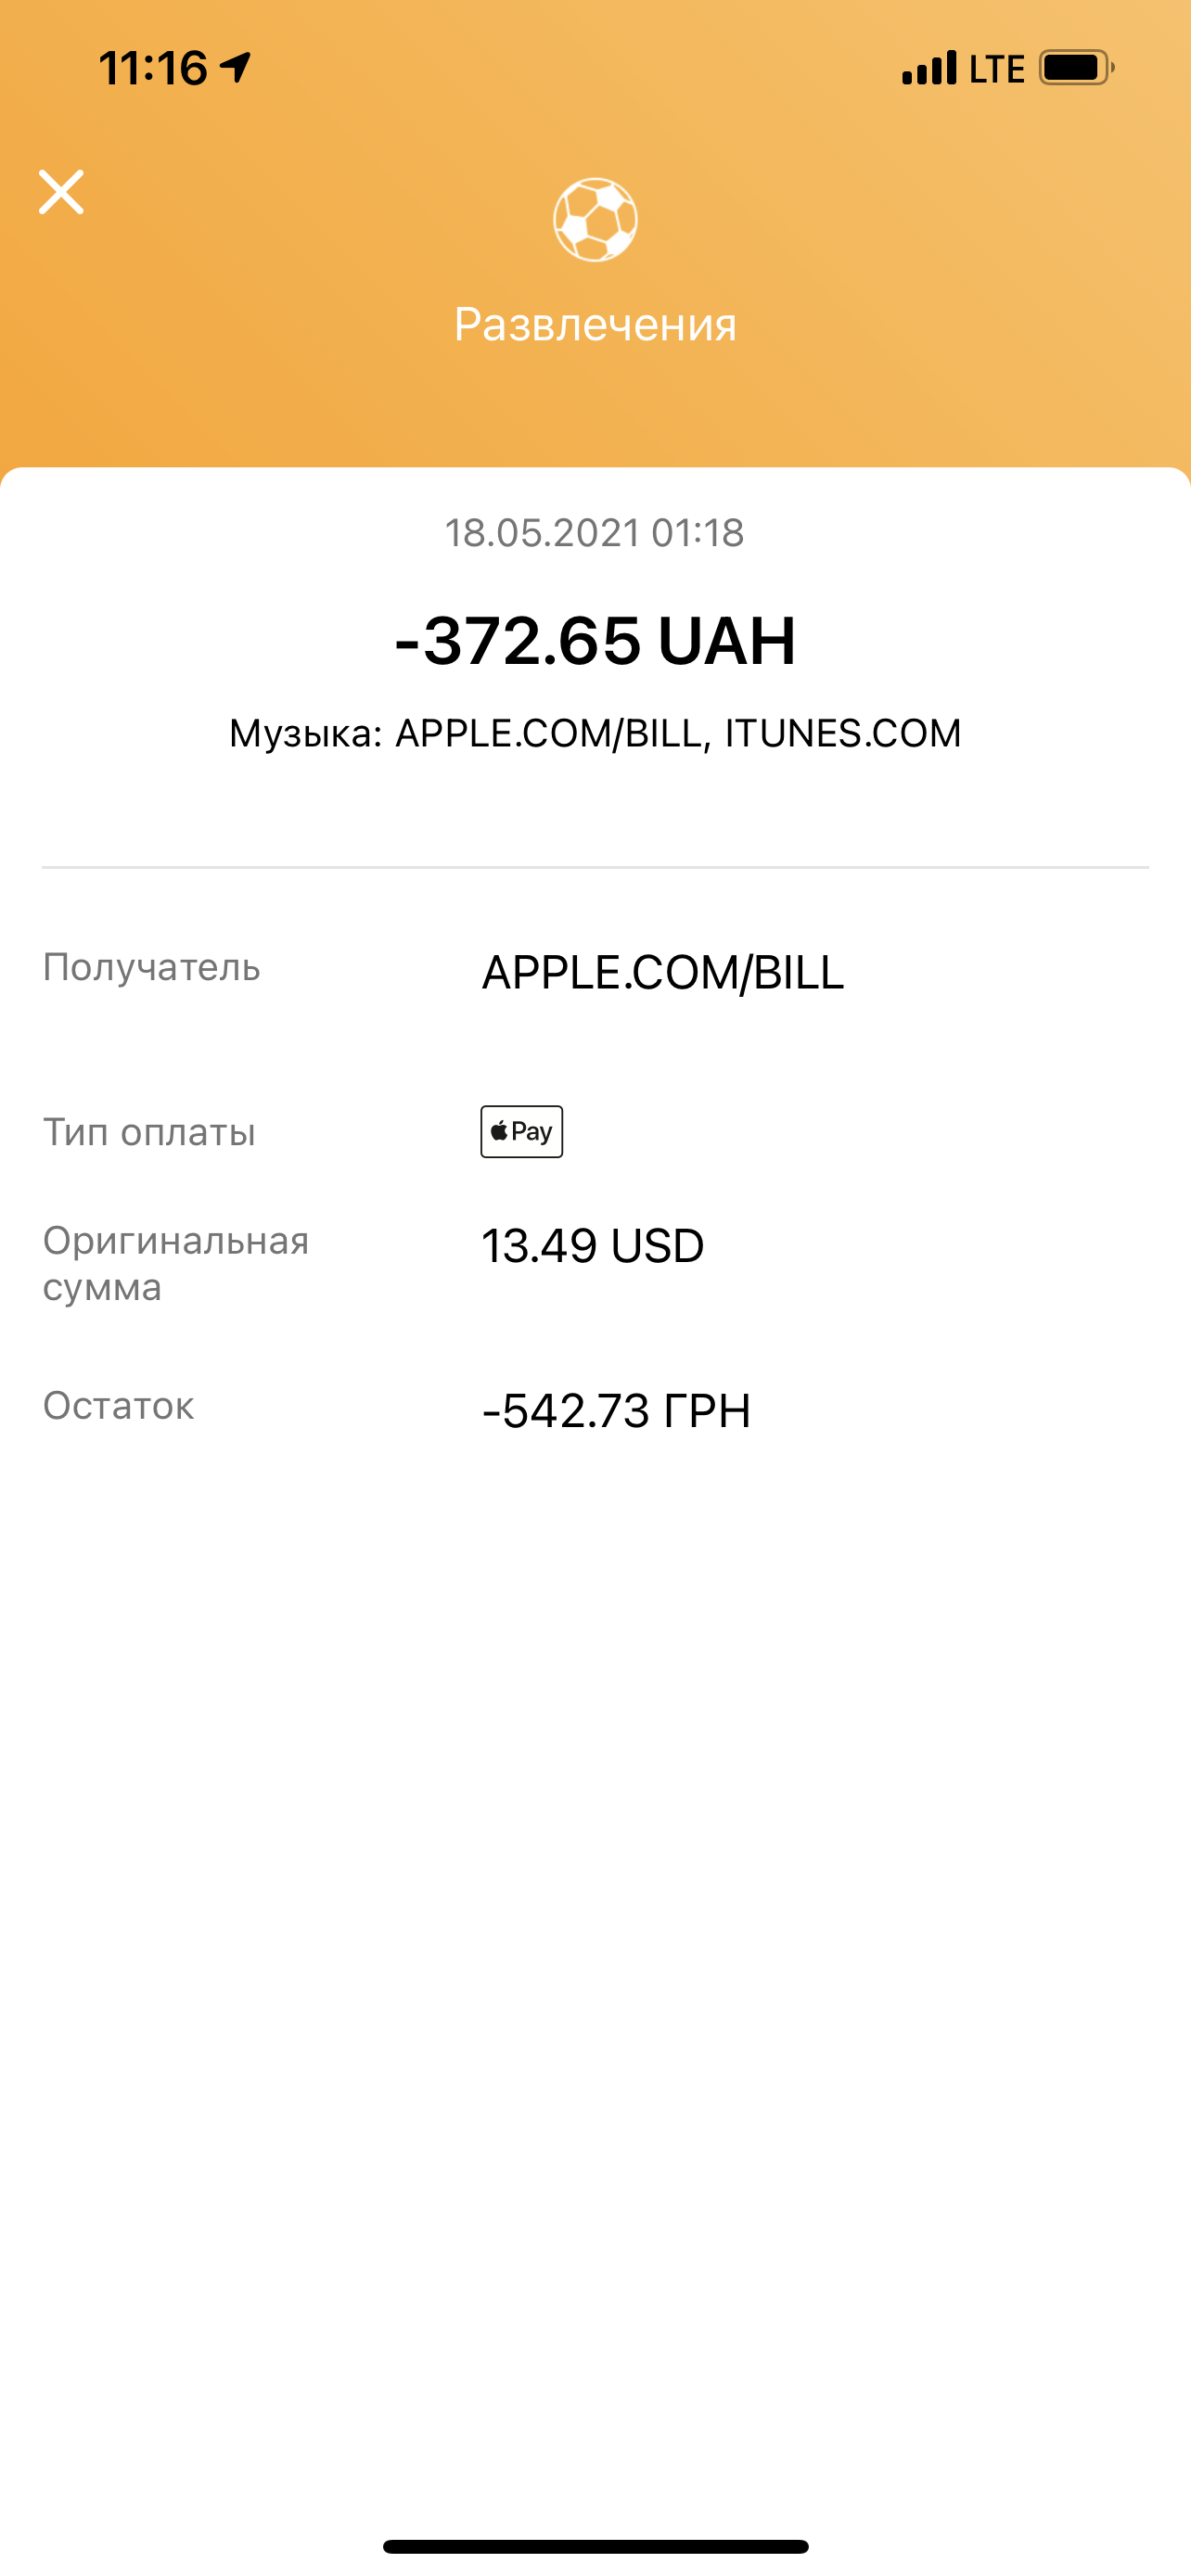1191x2576 pixels.
Task: Close the transaction details with X icon
Action: coord(61,192)
